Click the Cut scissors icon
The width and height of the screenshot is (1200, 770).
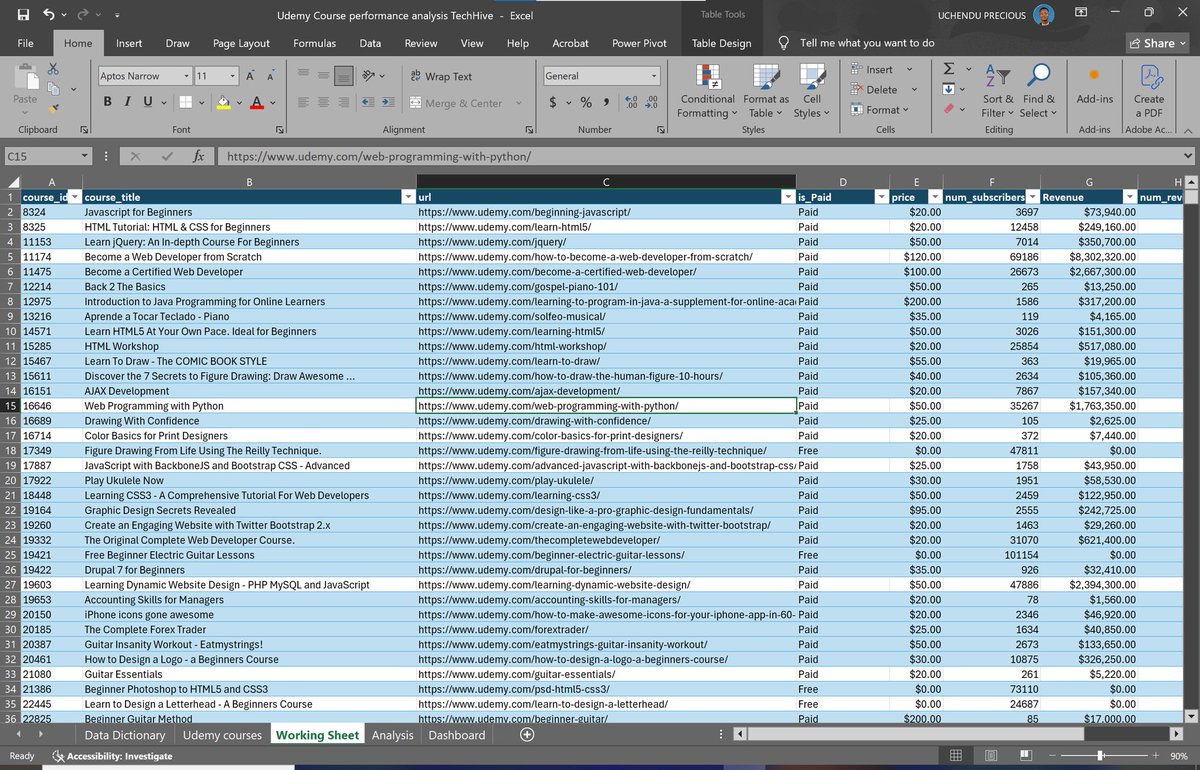[x=53, y=69]
